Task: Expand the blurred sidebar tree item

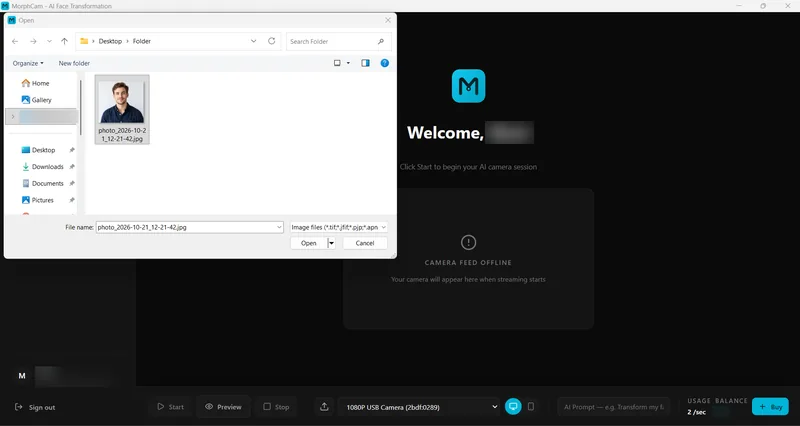Action: [x=13, y=116]
